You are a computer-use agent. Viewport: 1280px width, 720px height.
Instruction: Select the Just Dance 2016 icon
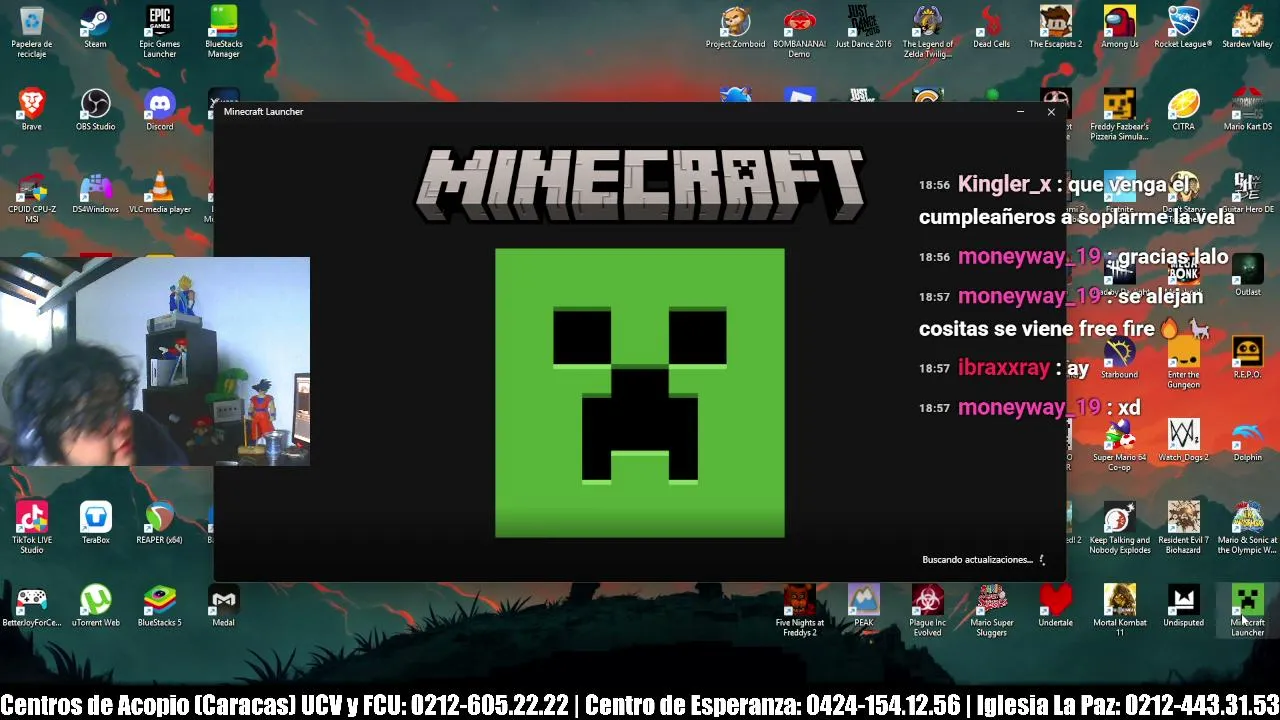point(863,28)
